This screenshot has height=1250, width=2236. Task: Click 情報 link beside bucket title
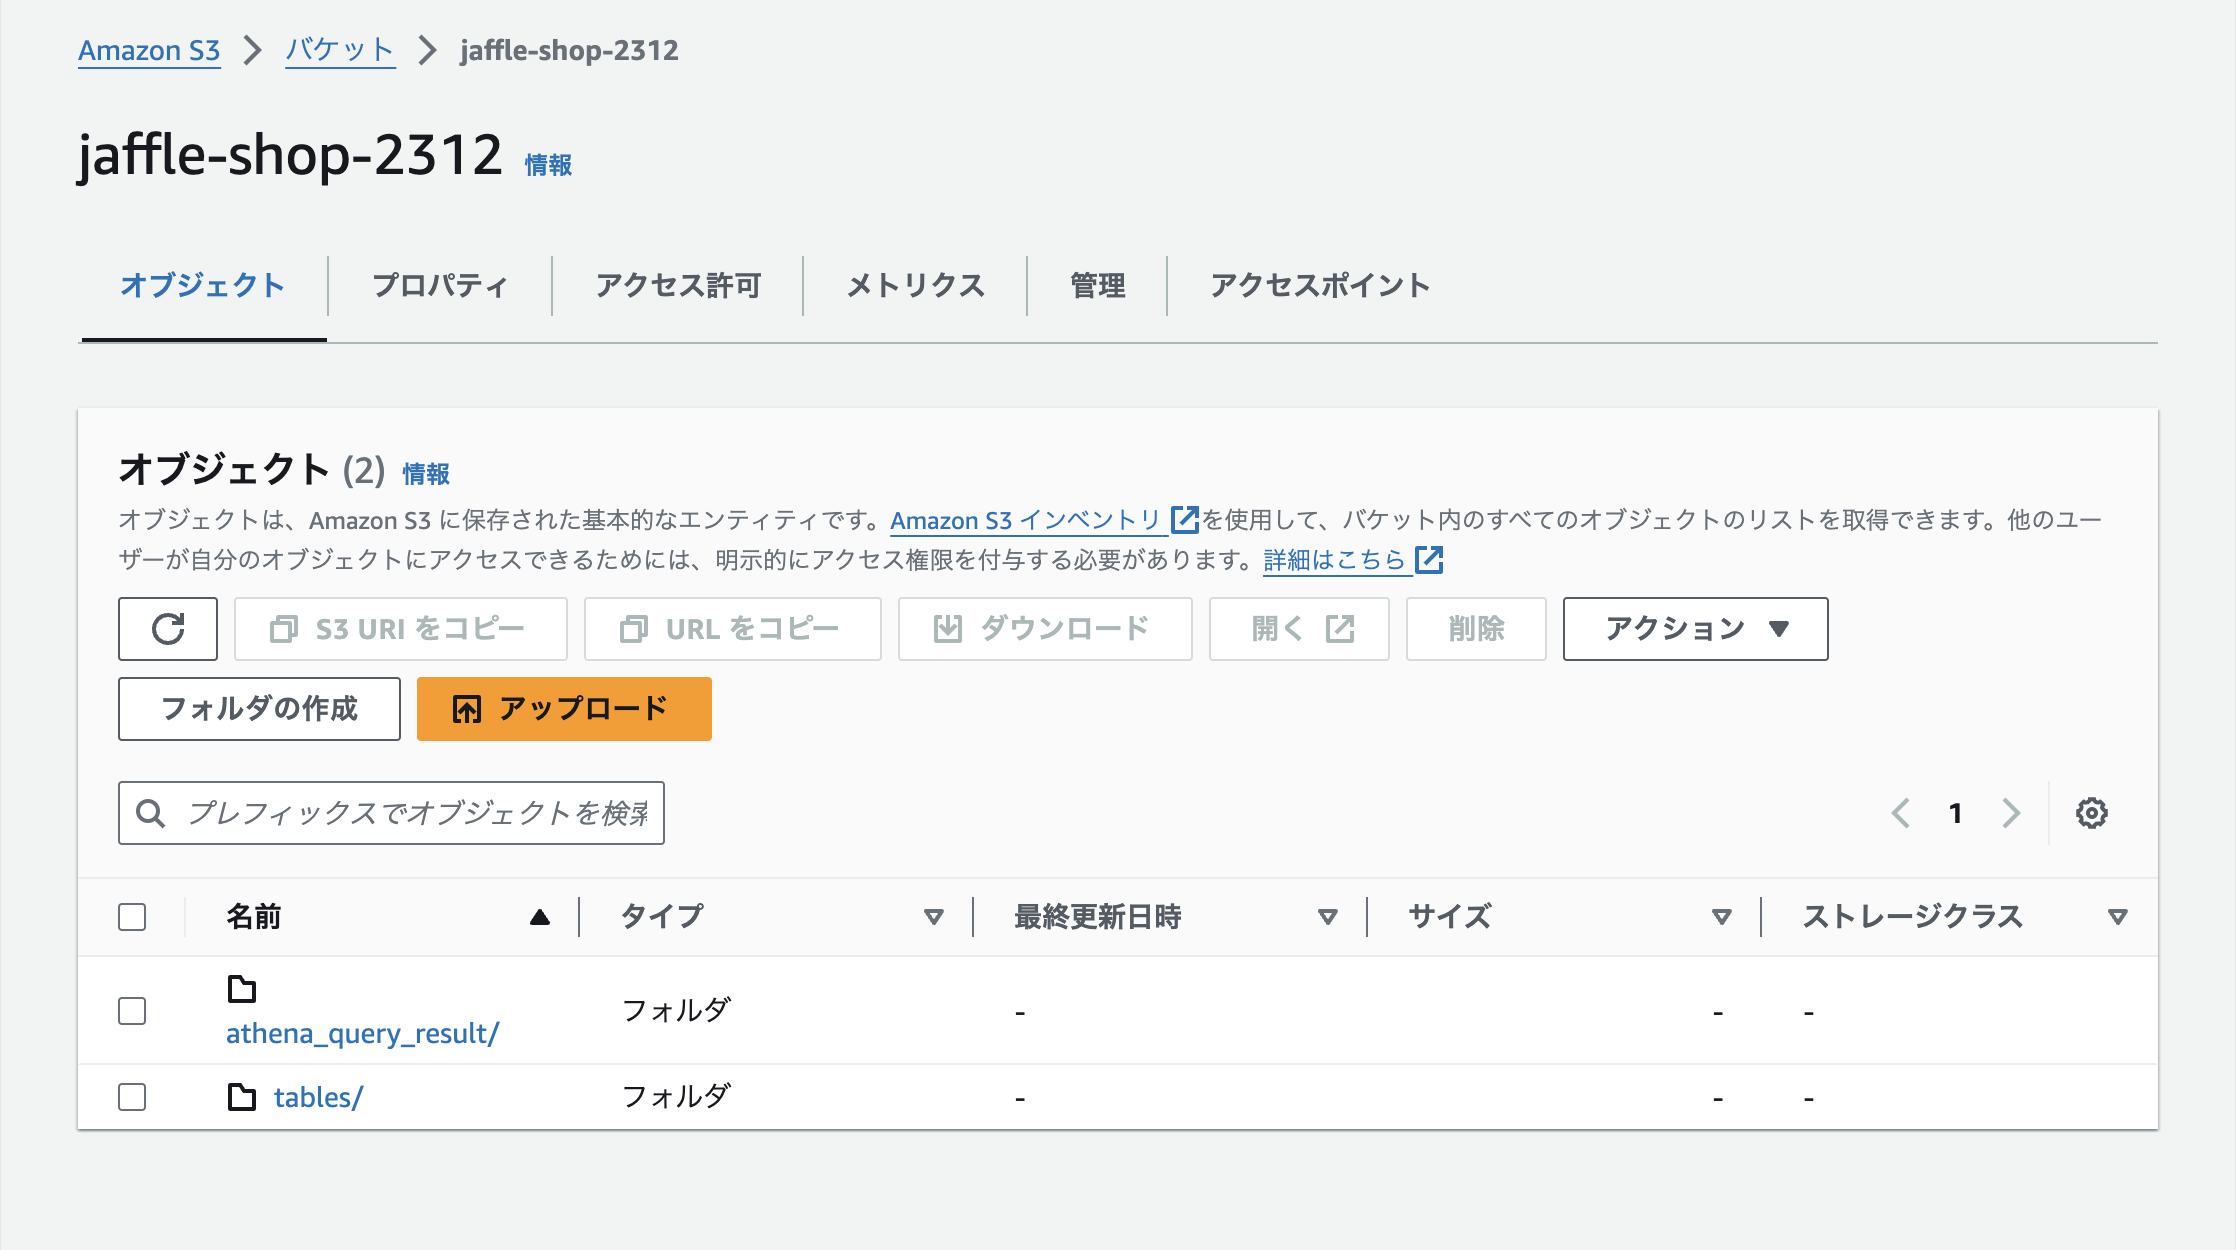tap(548, 165)
